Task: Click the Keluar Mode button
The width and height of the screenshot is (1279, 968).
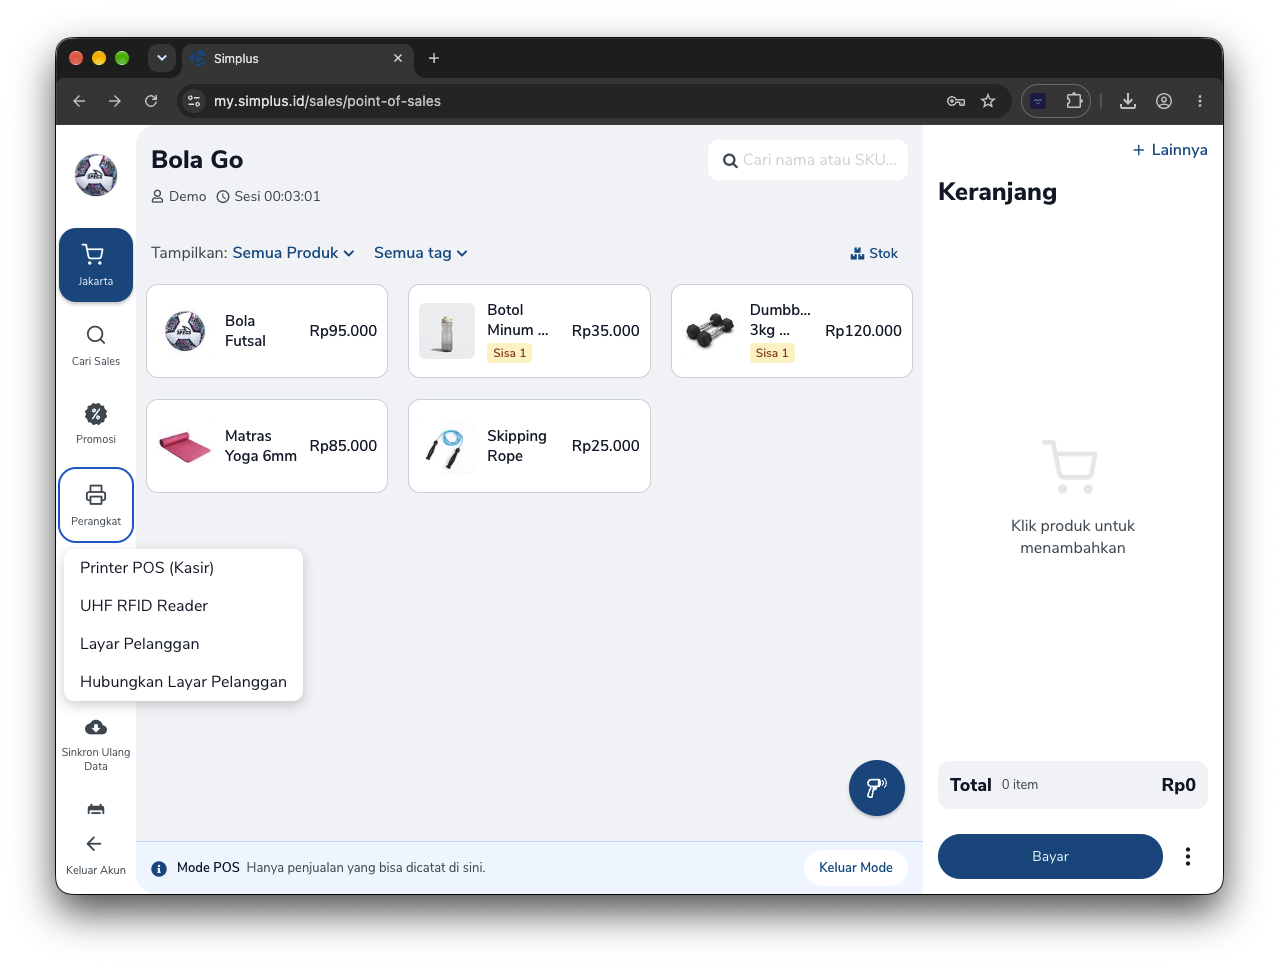Action: tap(856, 867)
